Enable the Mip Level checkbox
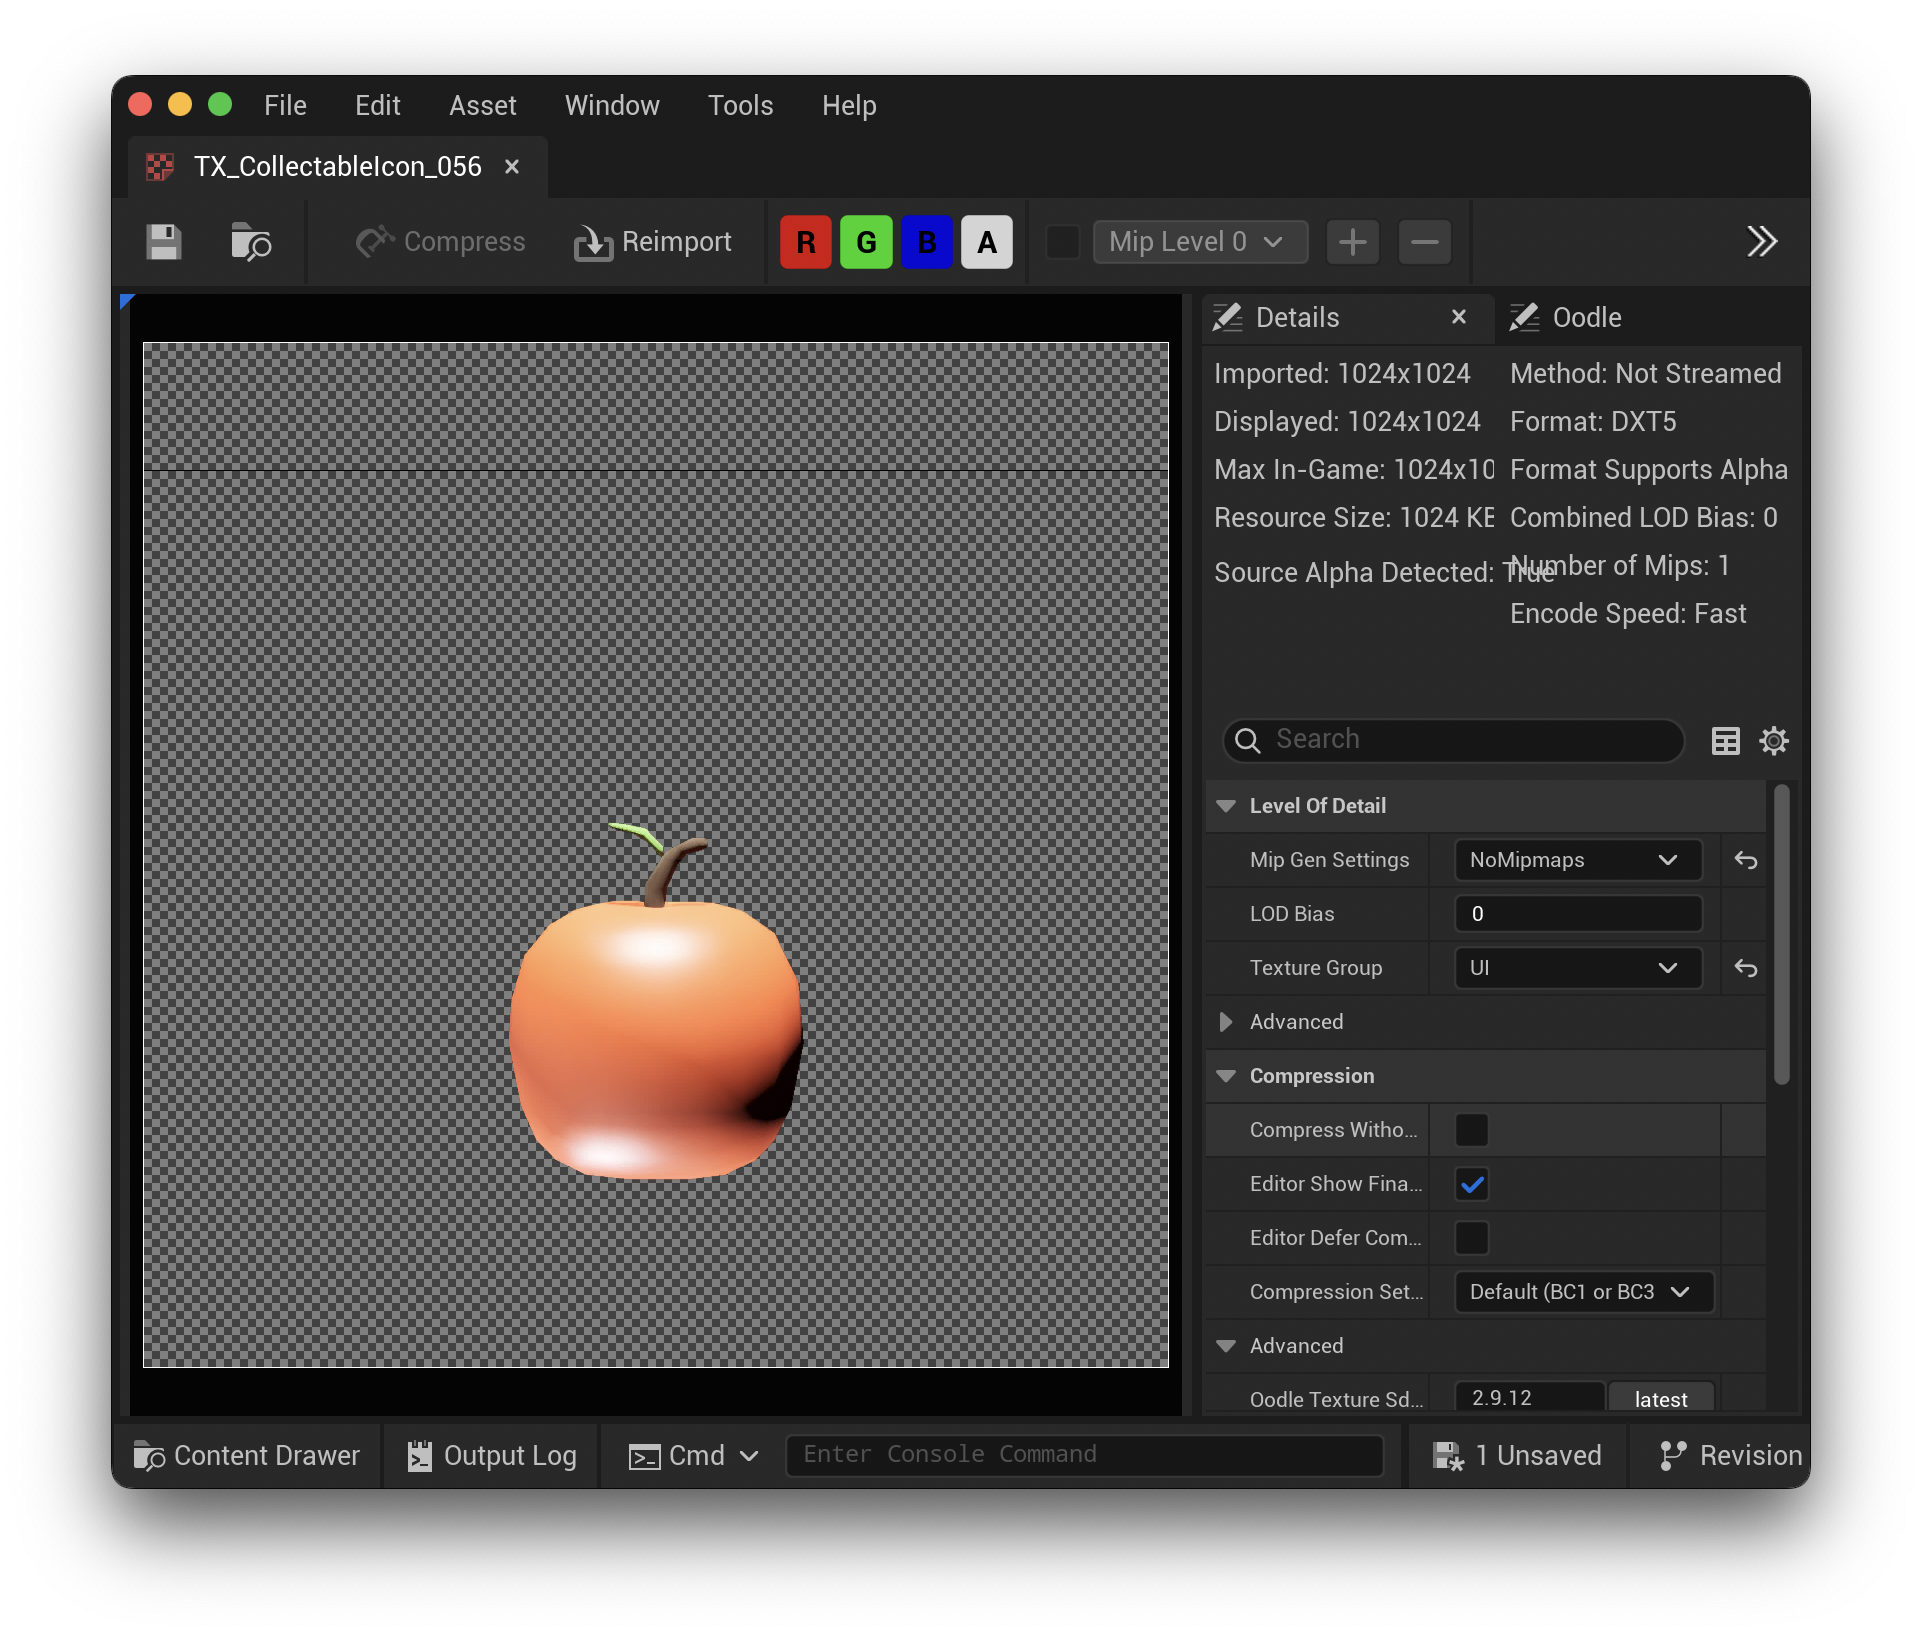Image resolution: width=1922 pixels, height=1636 pixels. pos(1063,241)
